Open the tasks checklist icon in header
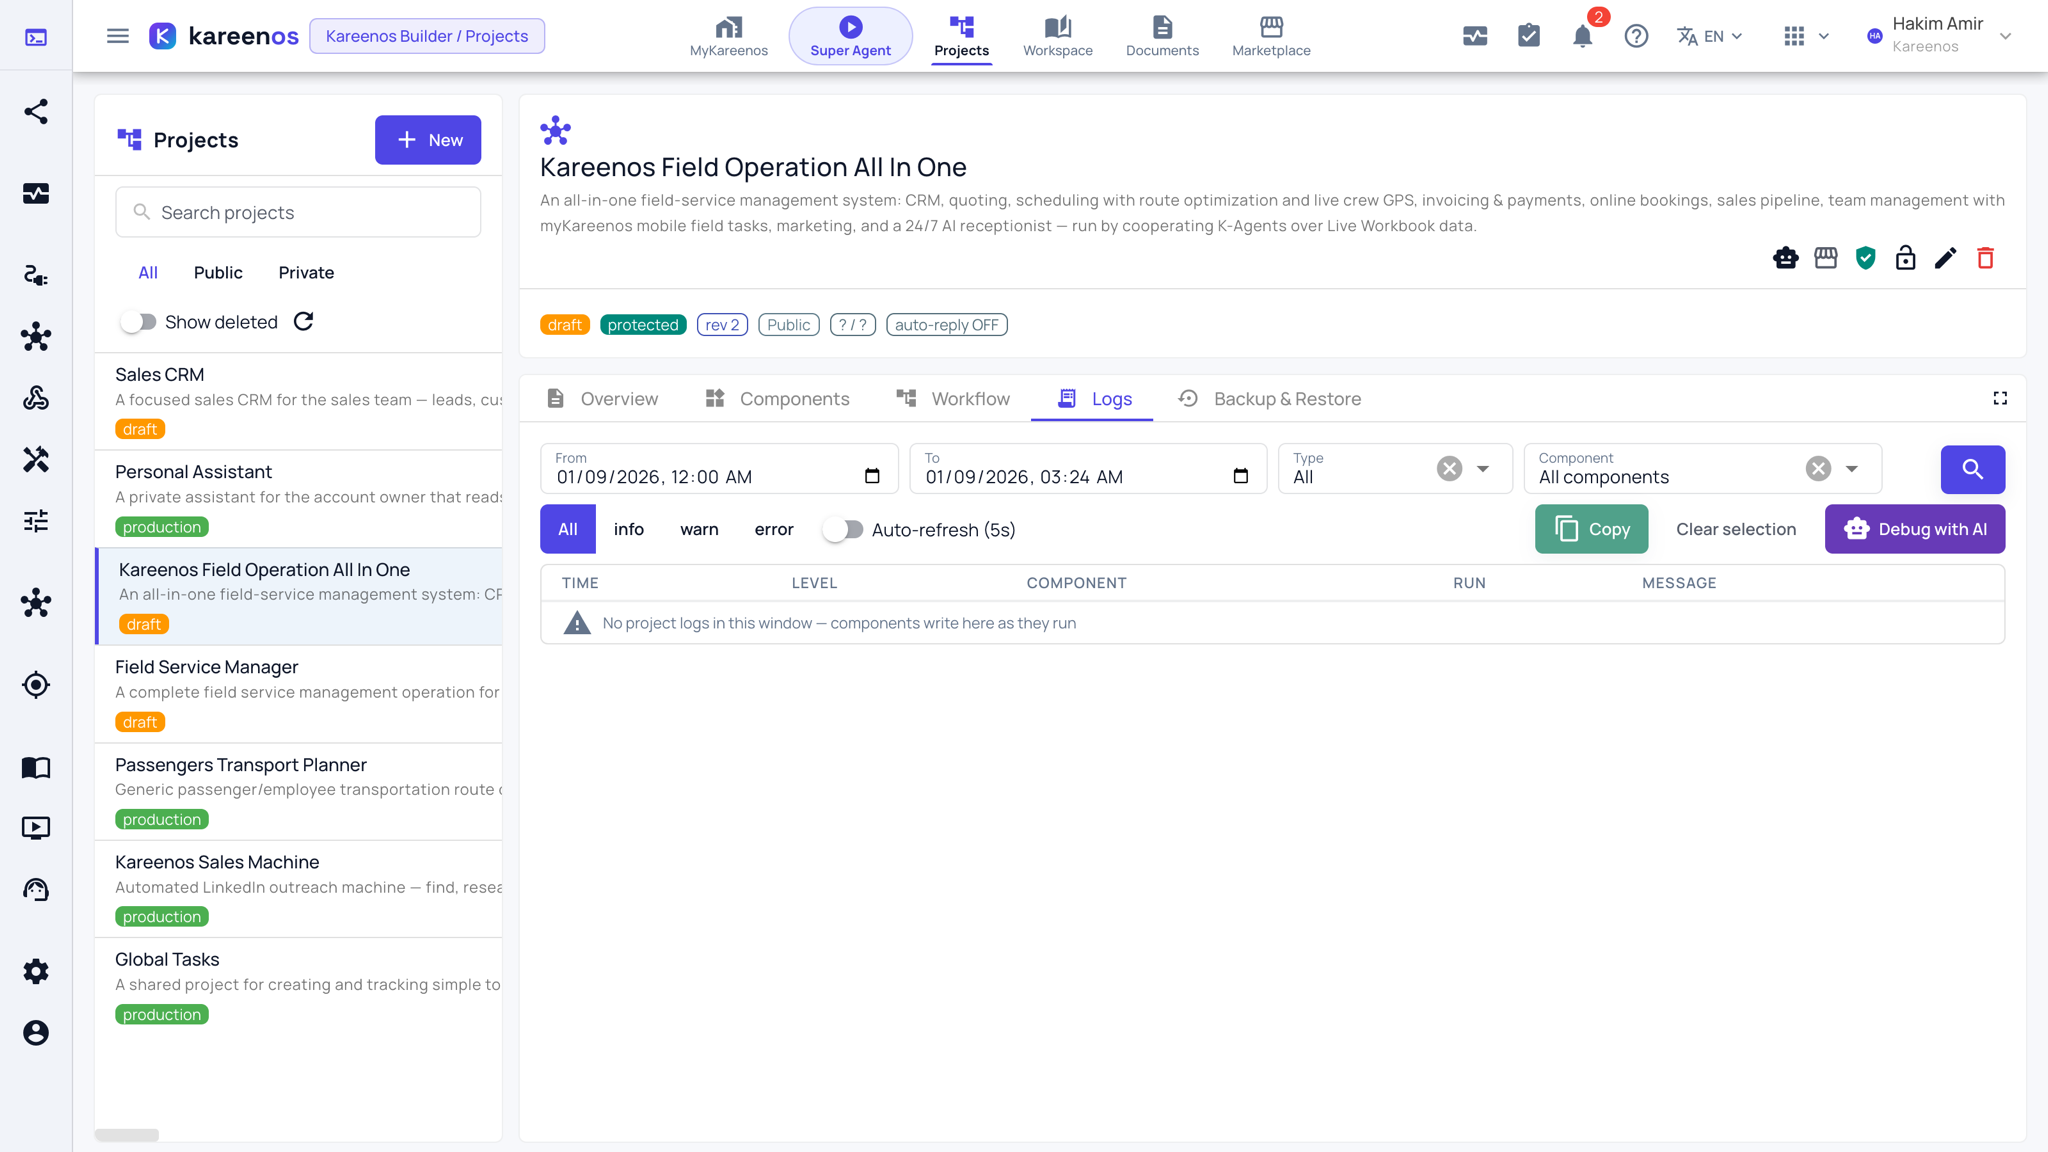 click(x=1529, y=36)
